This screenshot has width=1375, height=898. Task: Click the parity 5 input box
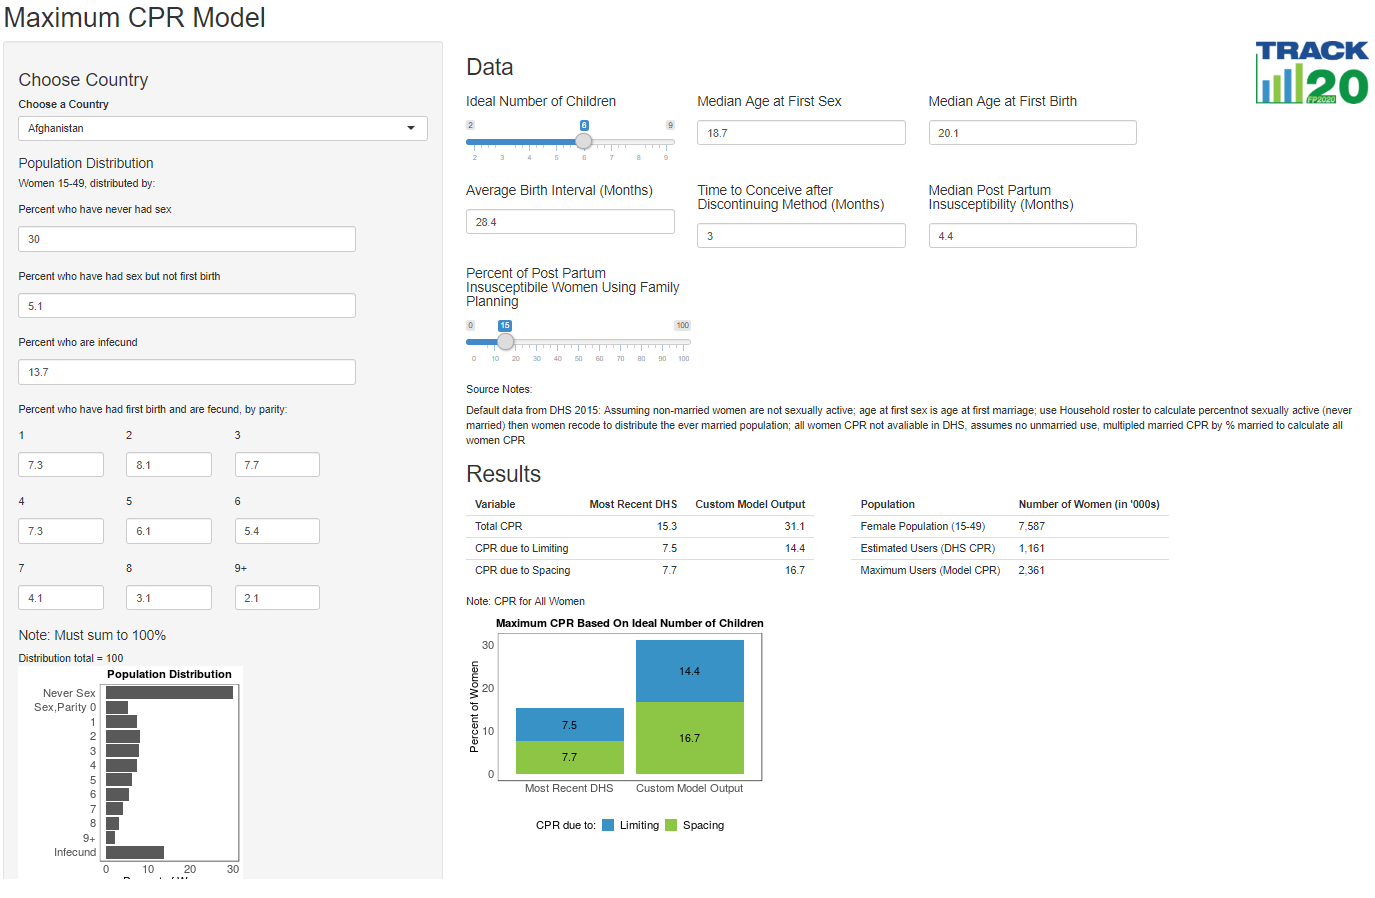[169, 531]
